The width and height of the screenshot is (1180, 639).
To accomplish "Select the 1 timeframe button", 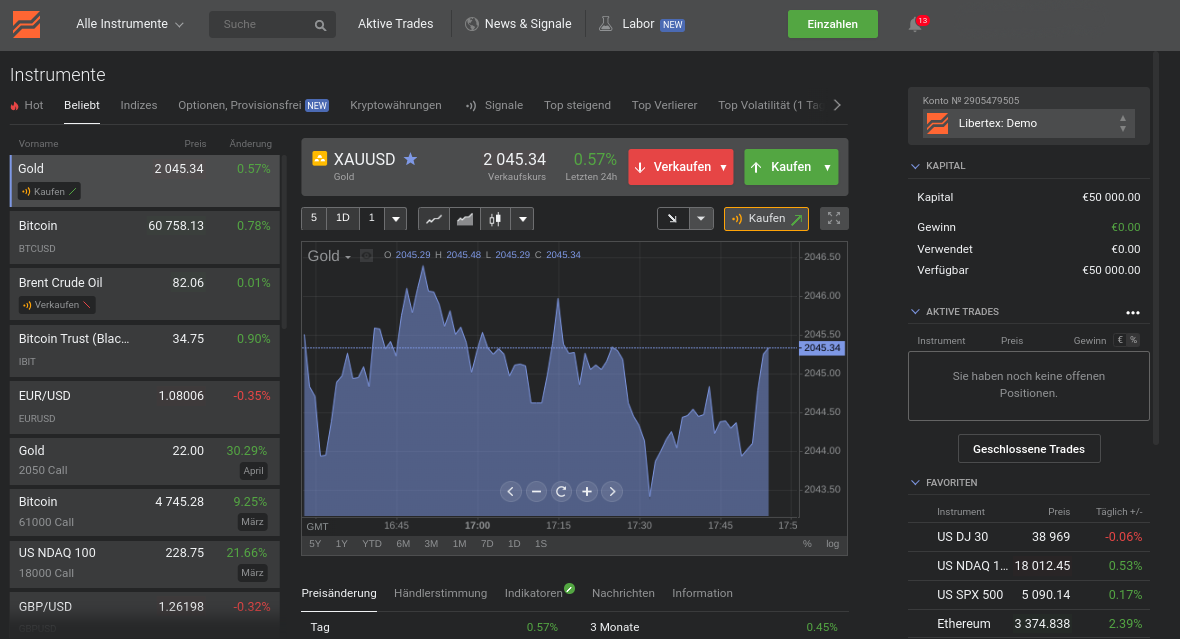I will coord(371,218).
